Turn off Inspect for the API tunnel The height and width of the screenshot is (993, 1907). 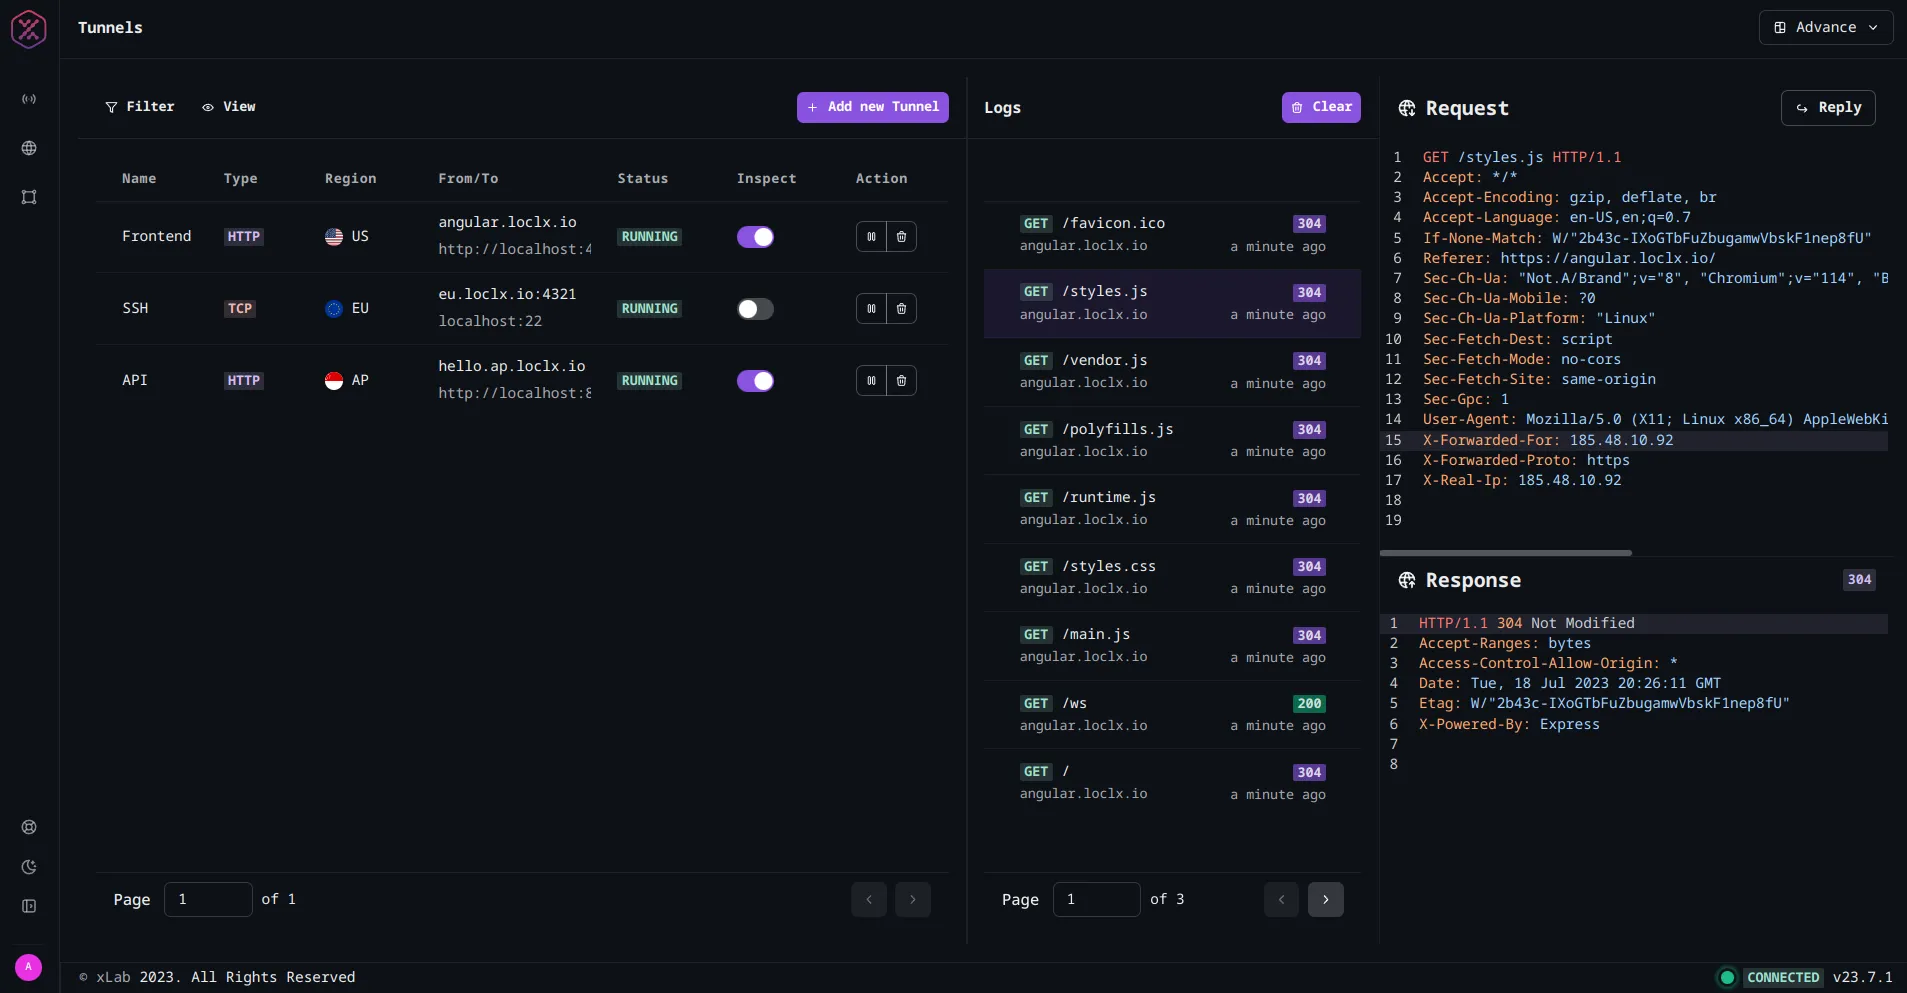[756, 381]
